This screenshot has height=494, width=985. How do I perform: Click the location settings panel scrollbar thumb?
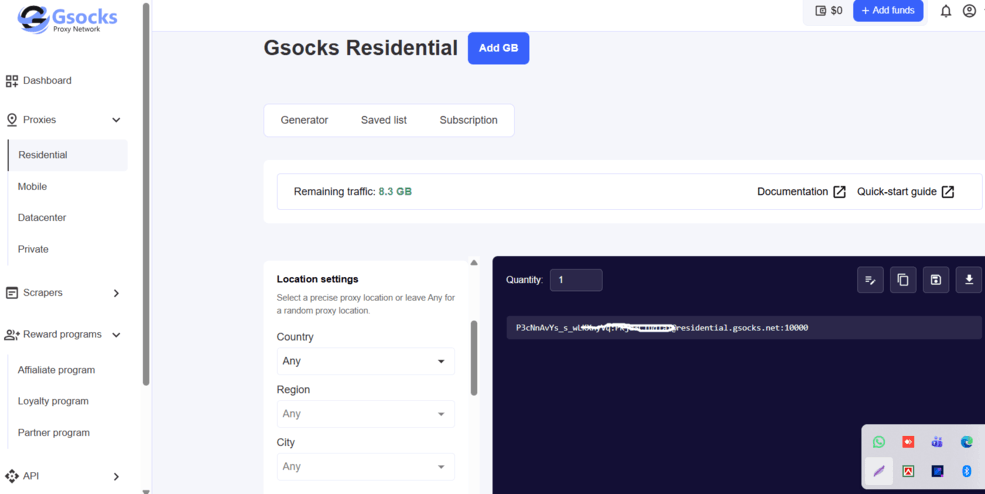[x=474, y=358]
